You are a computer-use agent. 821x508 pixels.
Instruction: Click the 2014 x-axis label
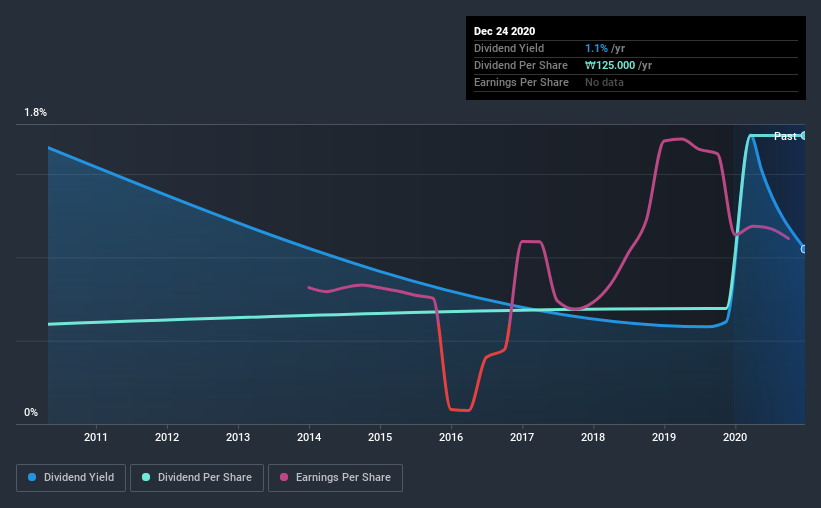[309, 437]
